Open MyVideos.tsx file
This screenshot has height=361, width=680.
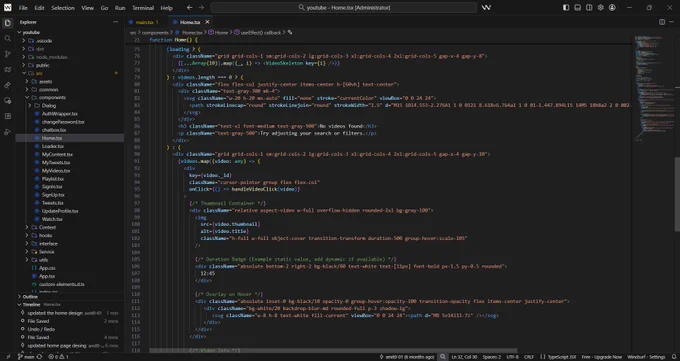click(x=56, y=171)
